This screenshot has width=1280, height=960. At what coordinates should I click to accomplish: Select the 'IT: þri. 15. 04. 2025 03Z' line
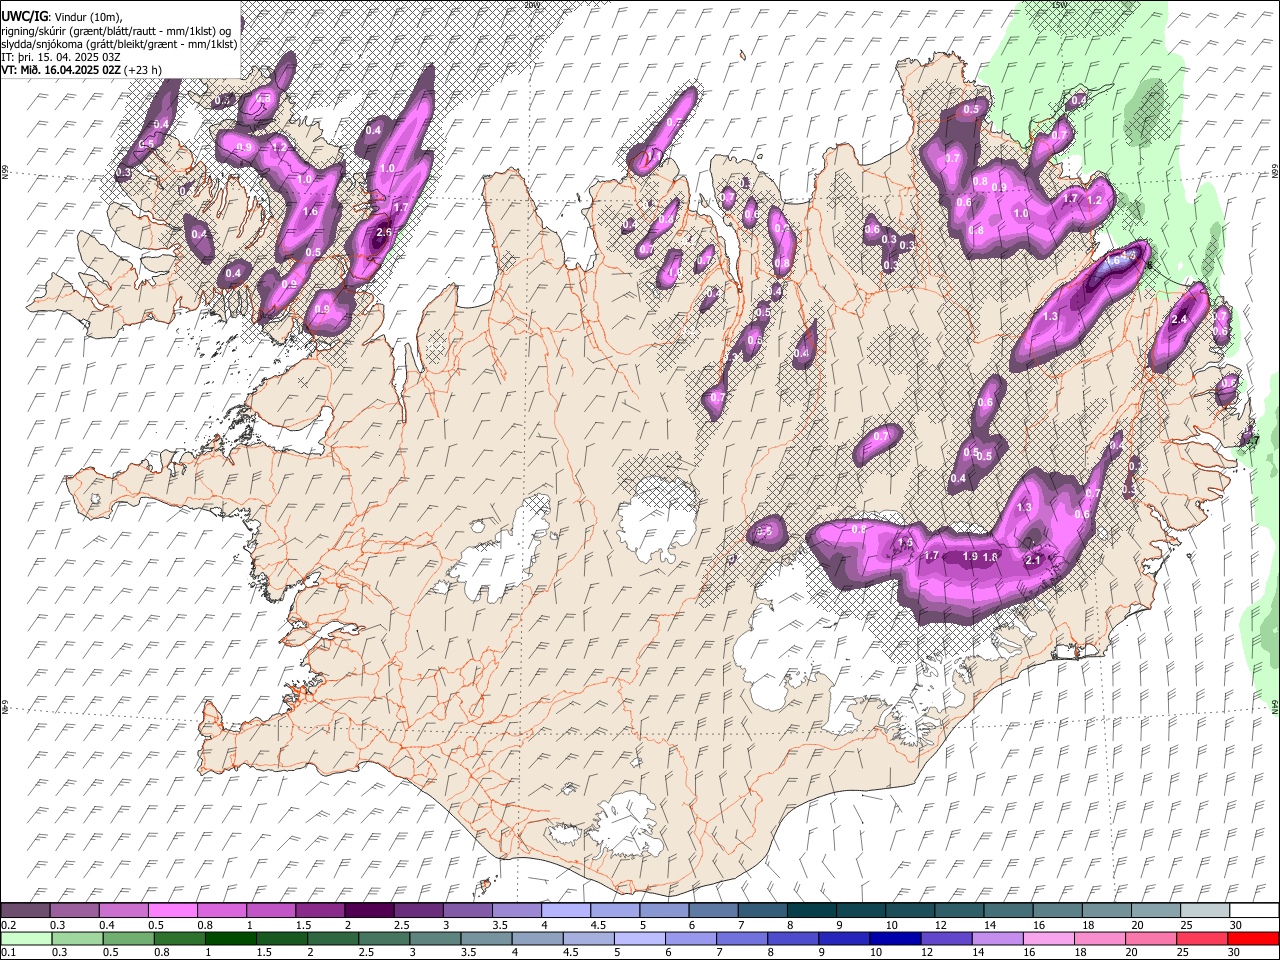(62, 57)
